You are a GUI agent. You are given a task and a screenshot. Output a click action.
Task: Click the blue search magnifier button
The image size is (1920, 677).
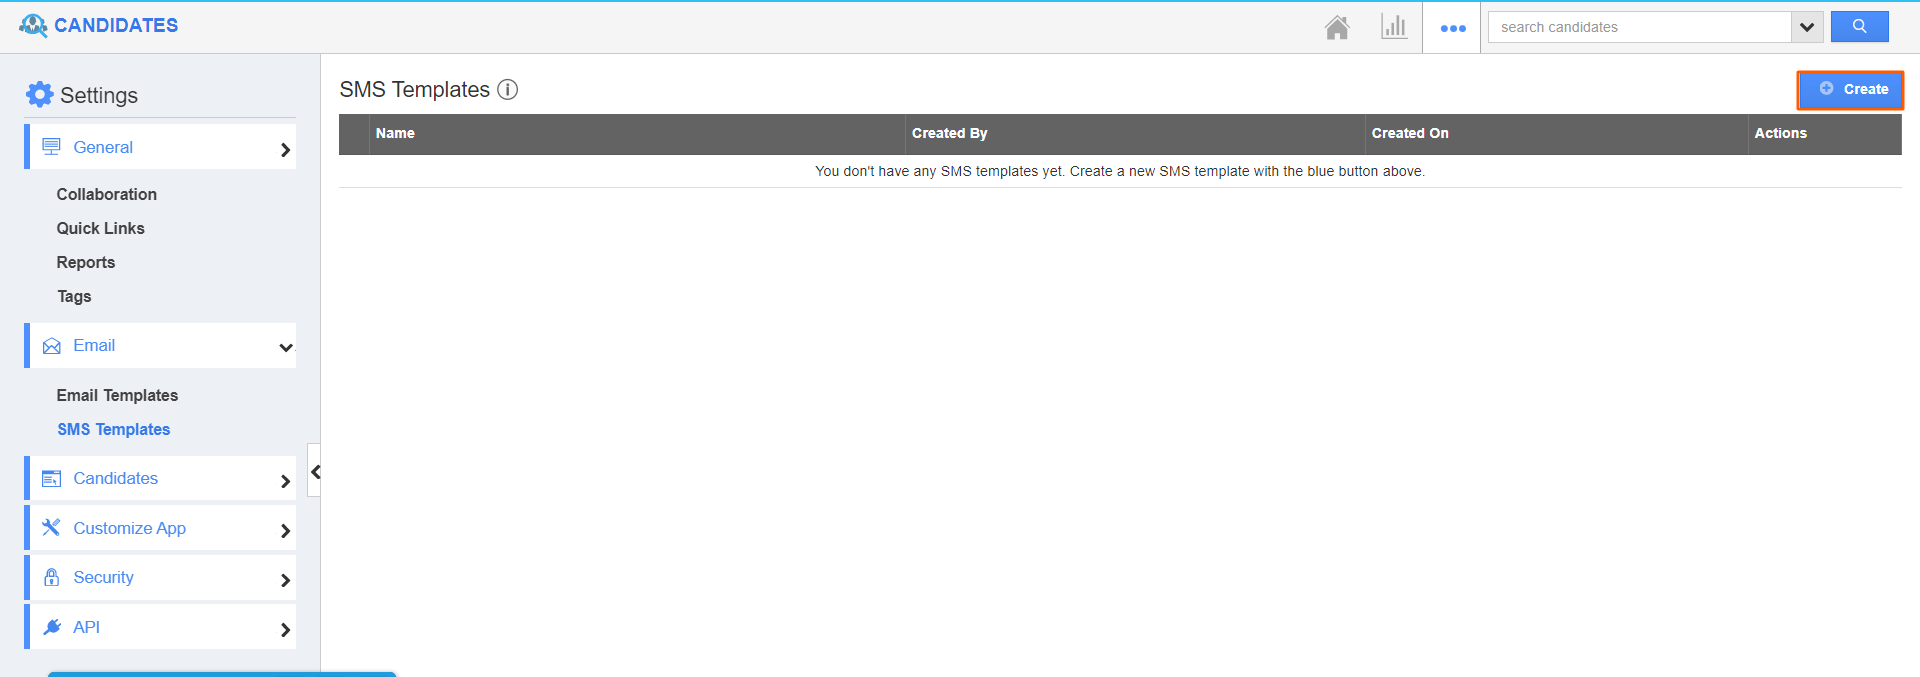click(x=1859, y=27)
